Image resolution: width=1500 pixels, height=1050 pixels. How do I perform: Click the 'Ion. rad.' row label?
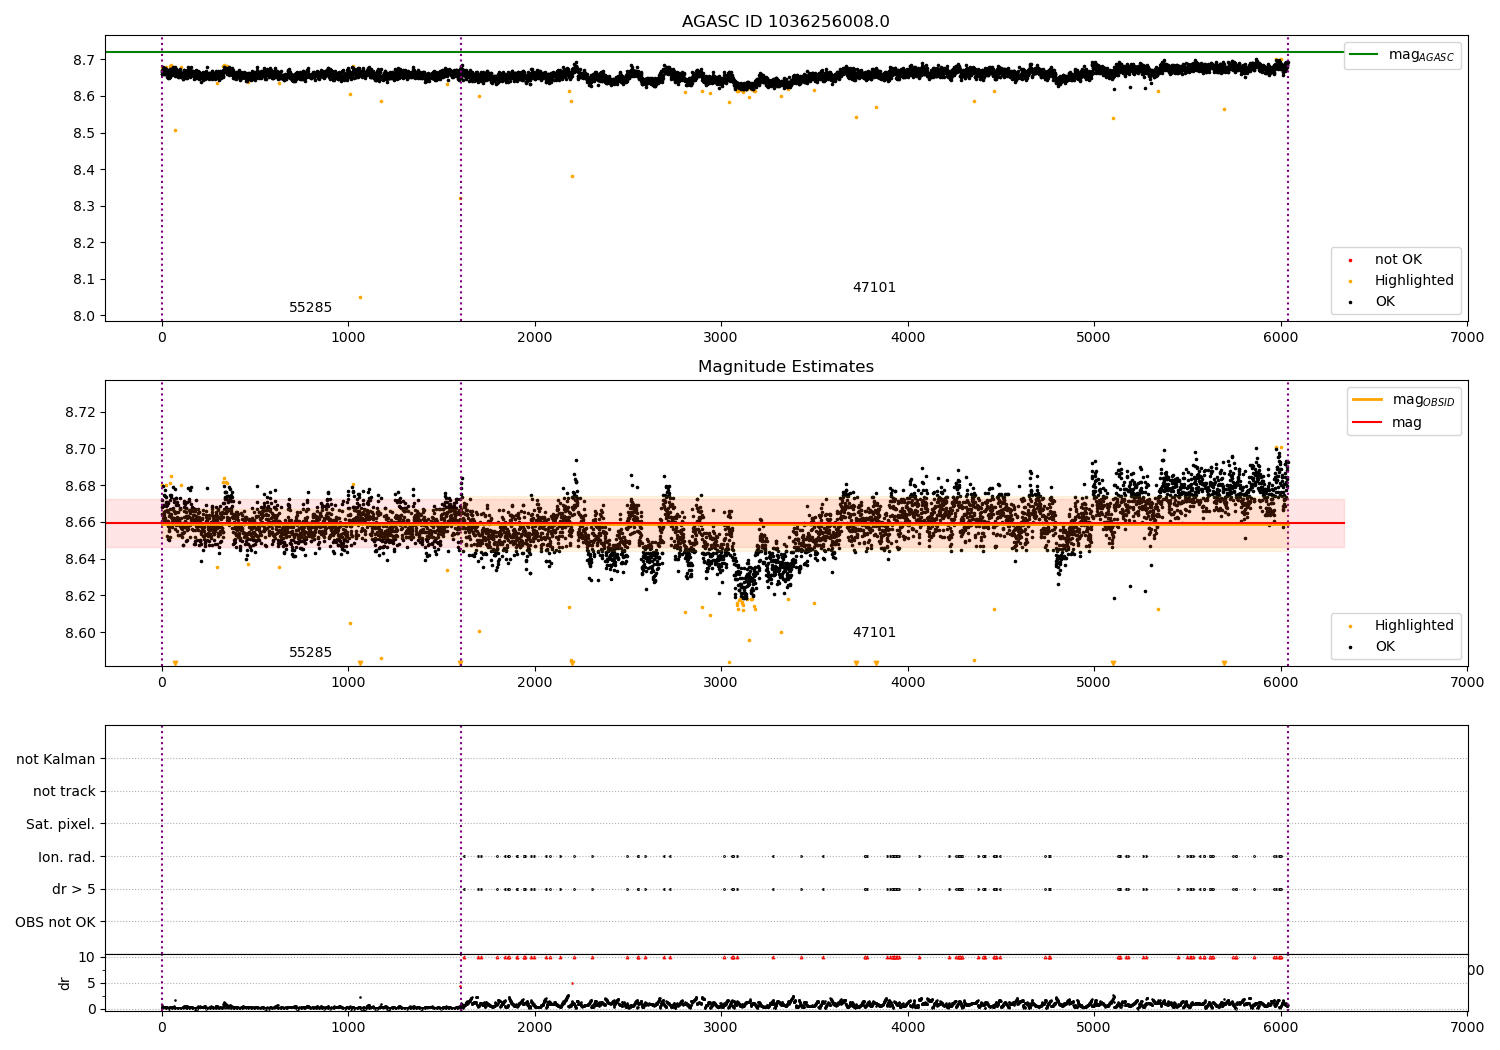67,858
